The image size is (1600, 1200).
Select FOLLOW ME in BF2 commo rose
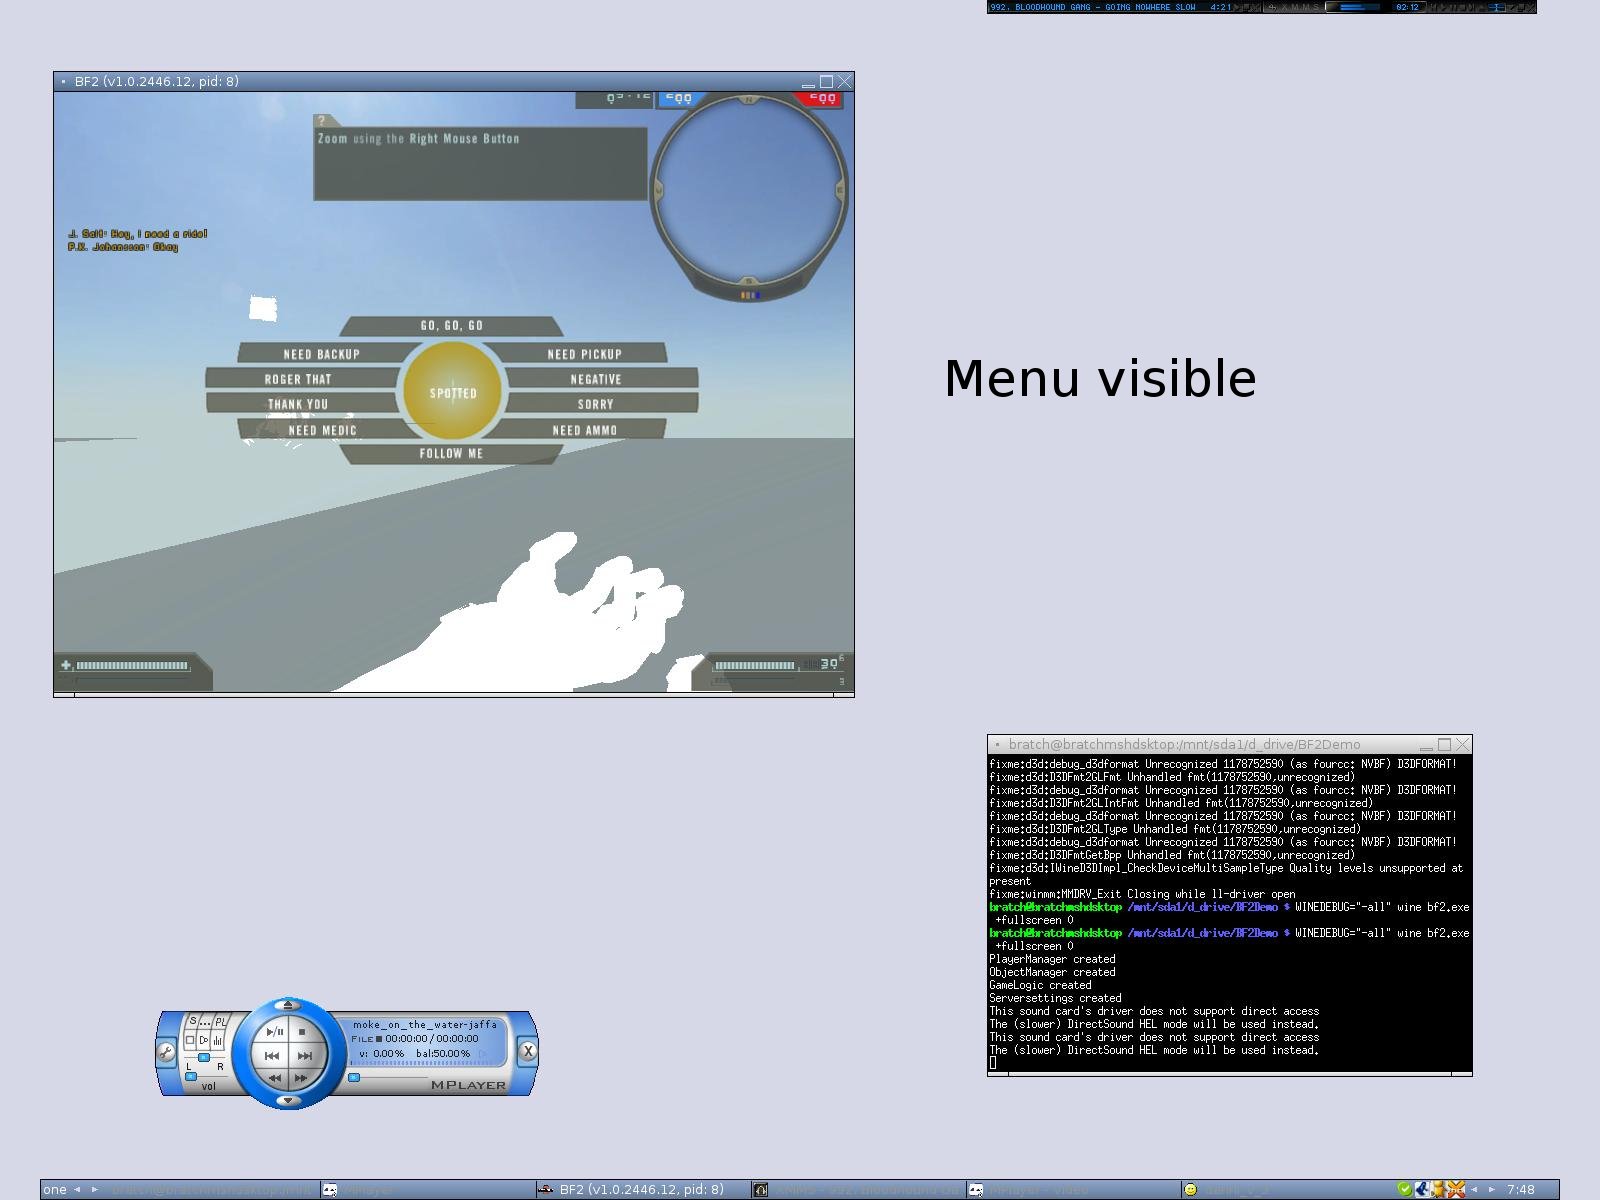[451, 454]
